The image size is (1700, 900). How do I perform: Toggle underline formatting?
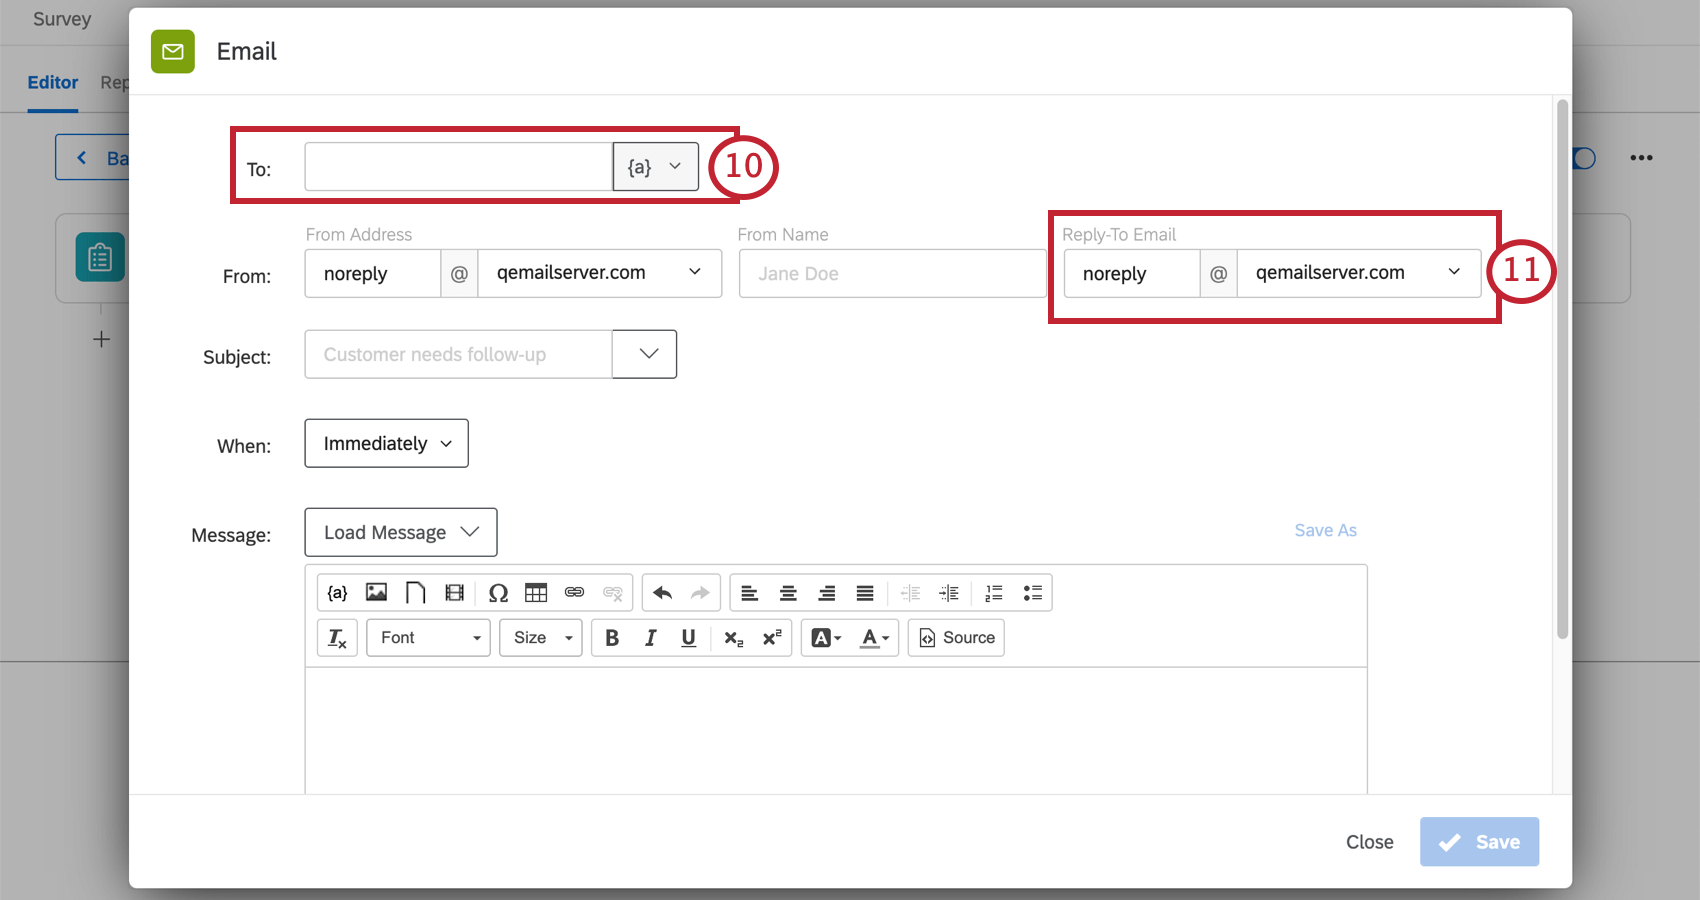click(688, 637)
